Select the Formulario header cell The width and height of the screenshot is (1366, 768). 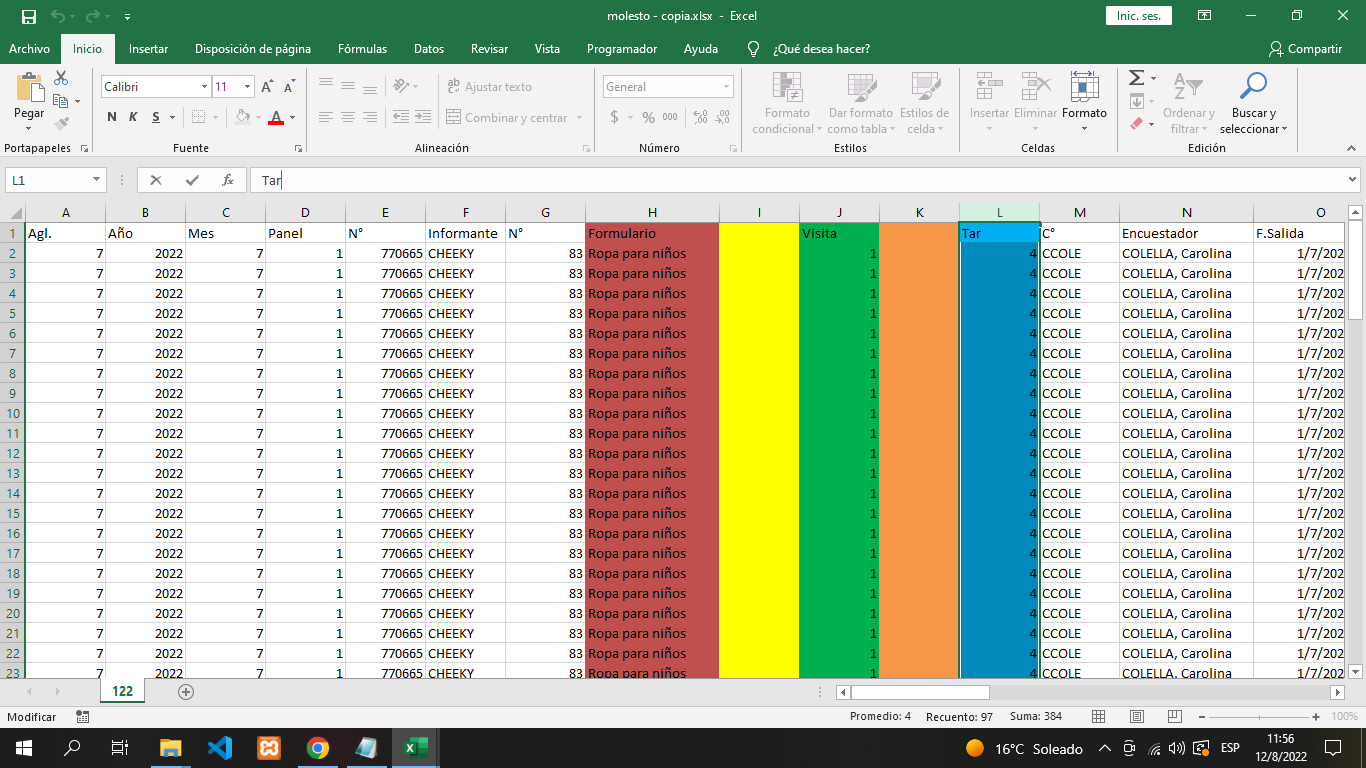coord(652,233)
